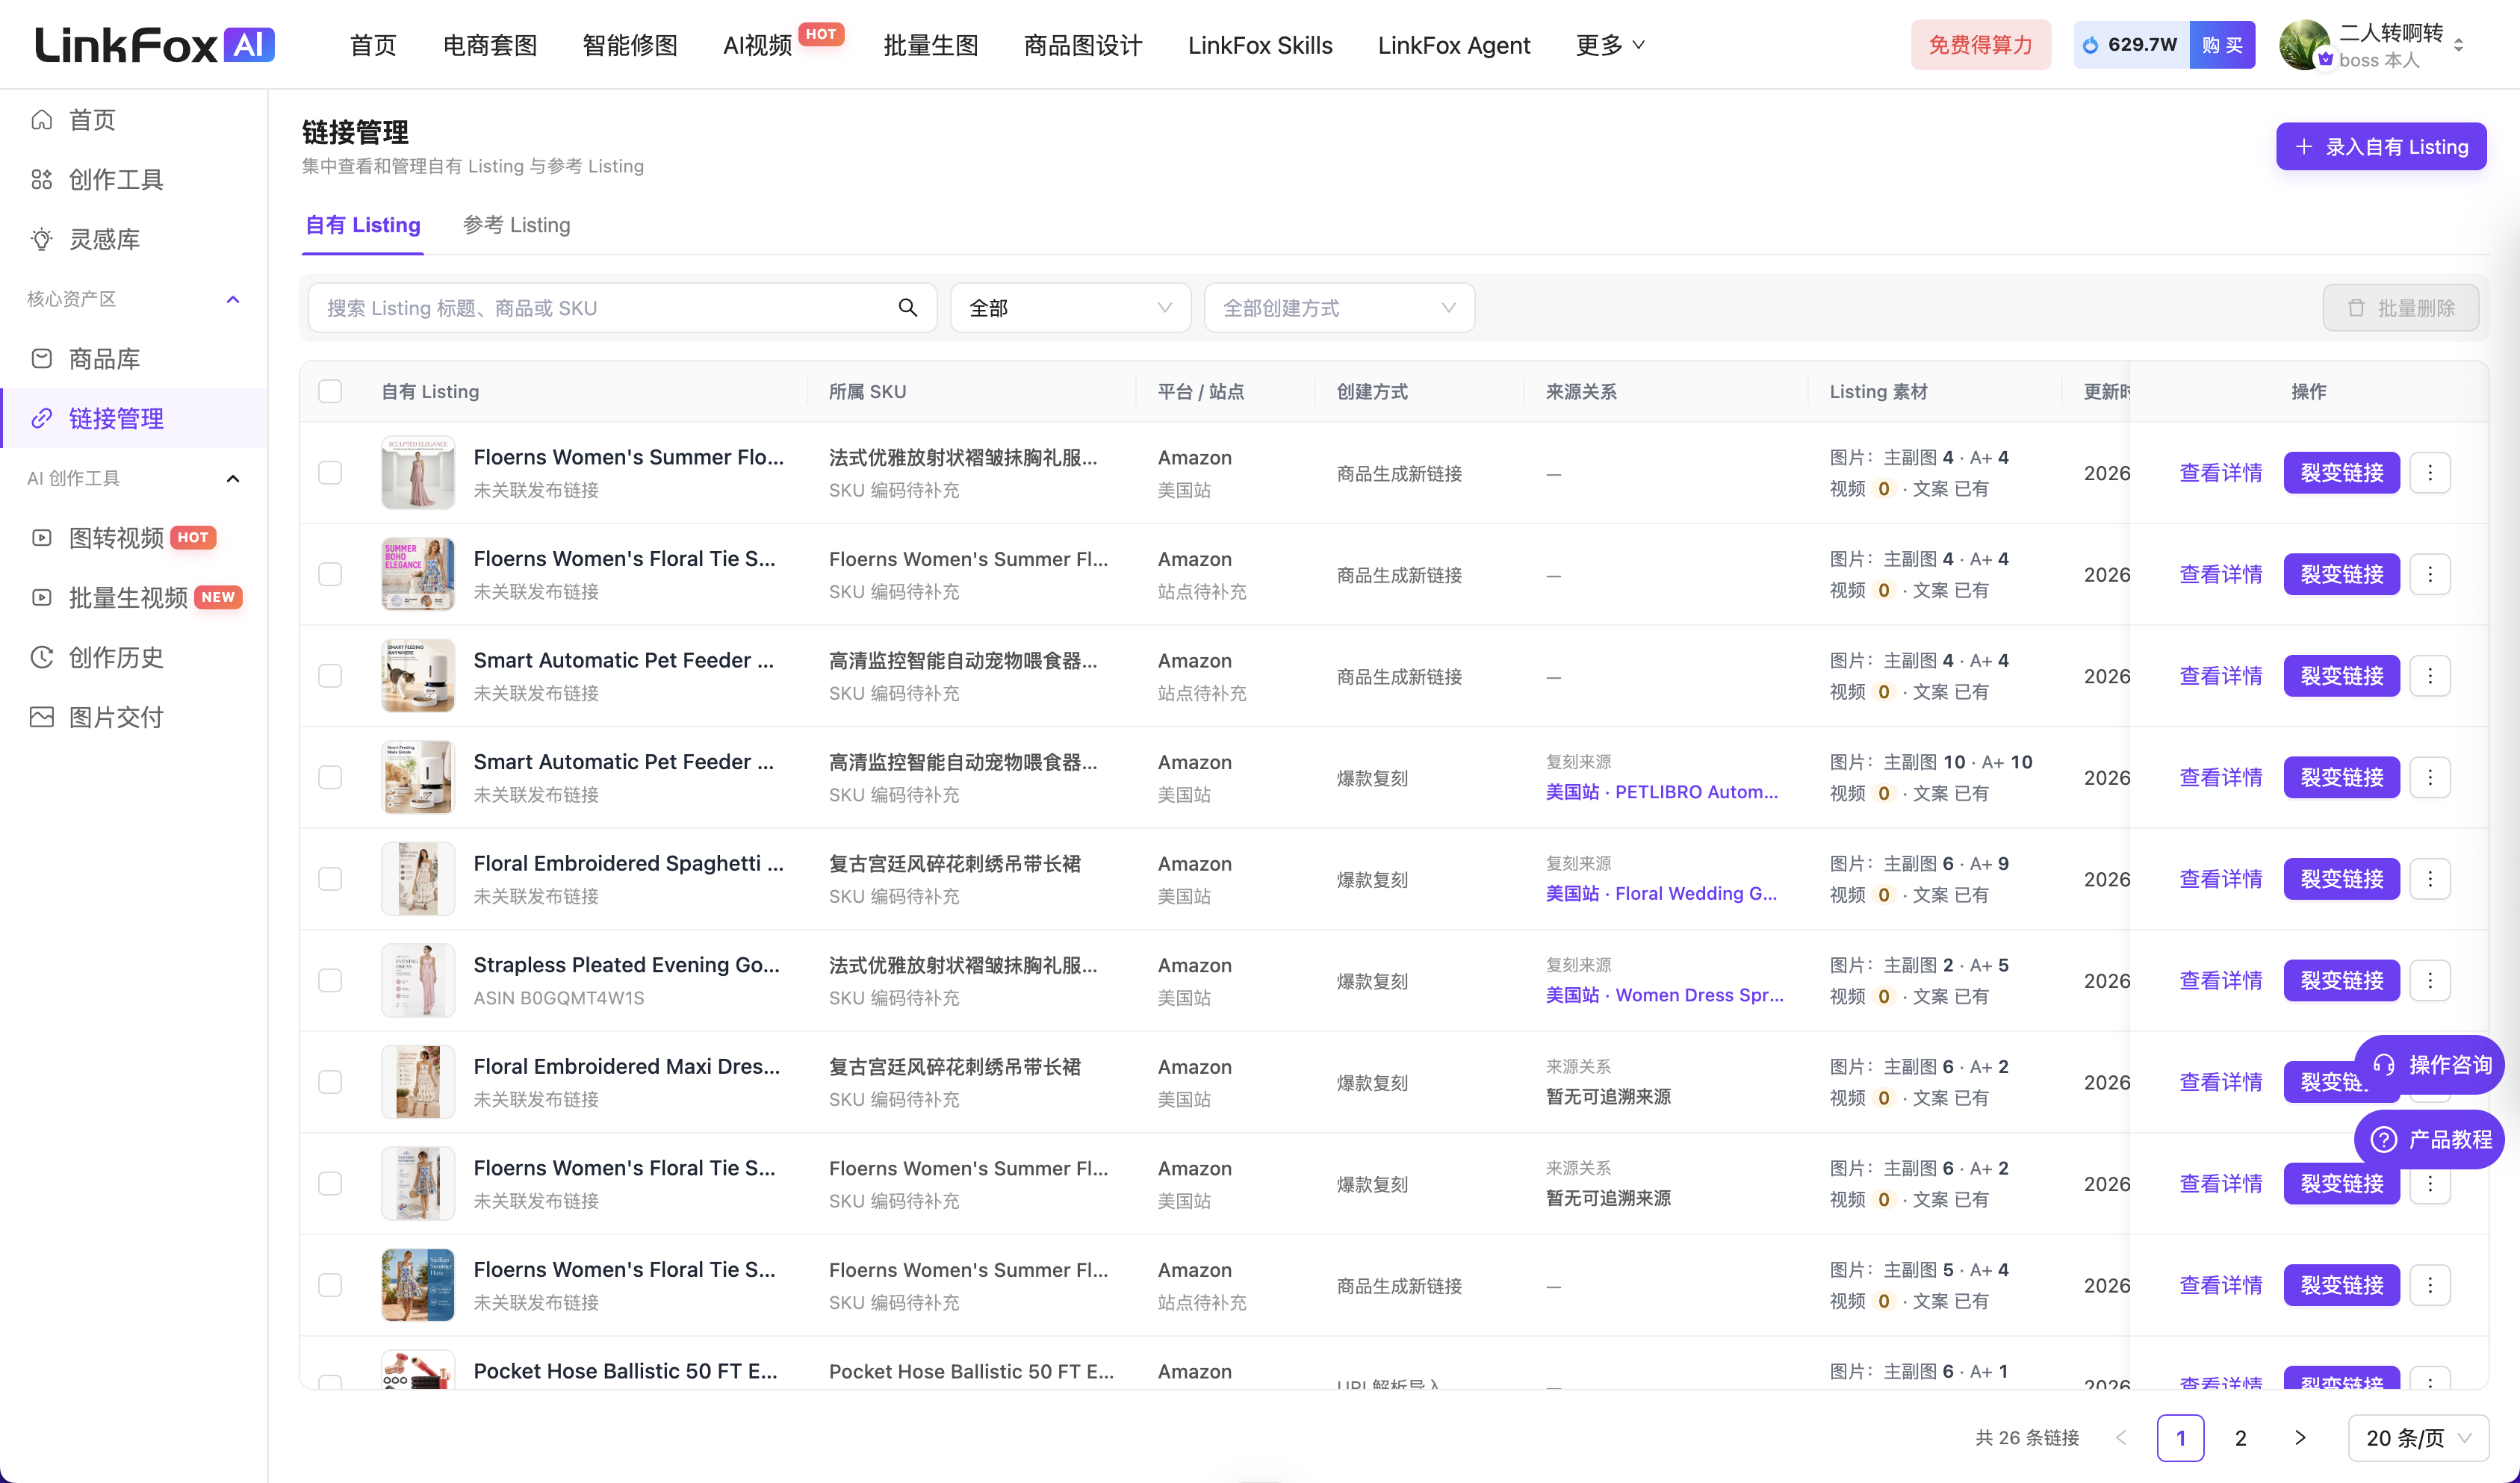
Task: Open the 美国站 · PETLIBRO Autom... source link
Action: pos(1661,792)
